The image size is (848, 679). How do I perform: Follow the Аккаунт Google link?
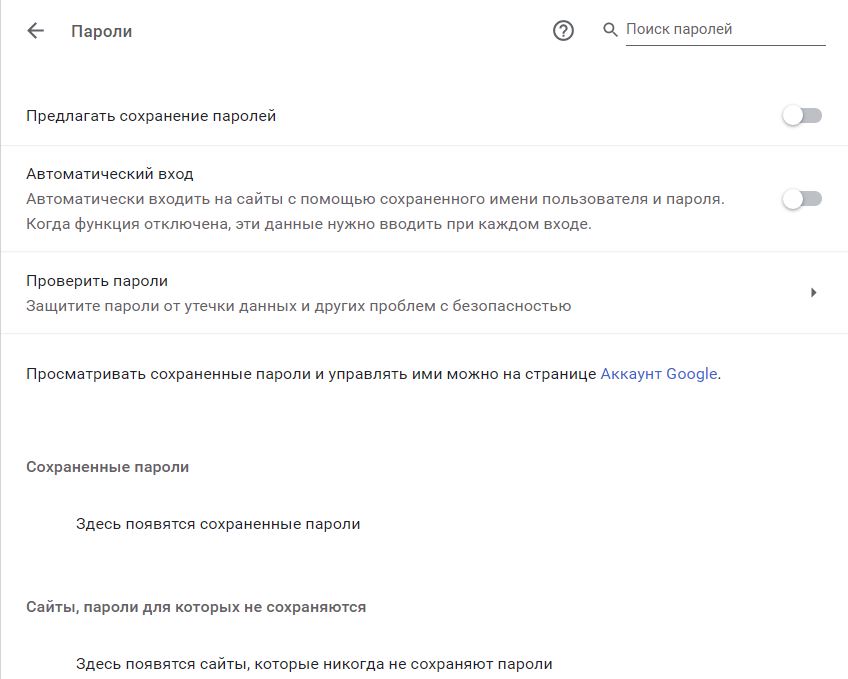pyautogui.click(x=659, y=374)
